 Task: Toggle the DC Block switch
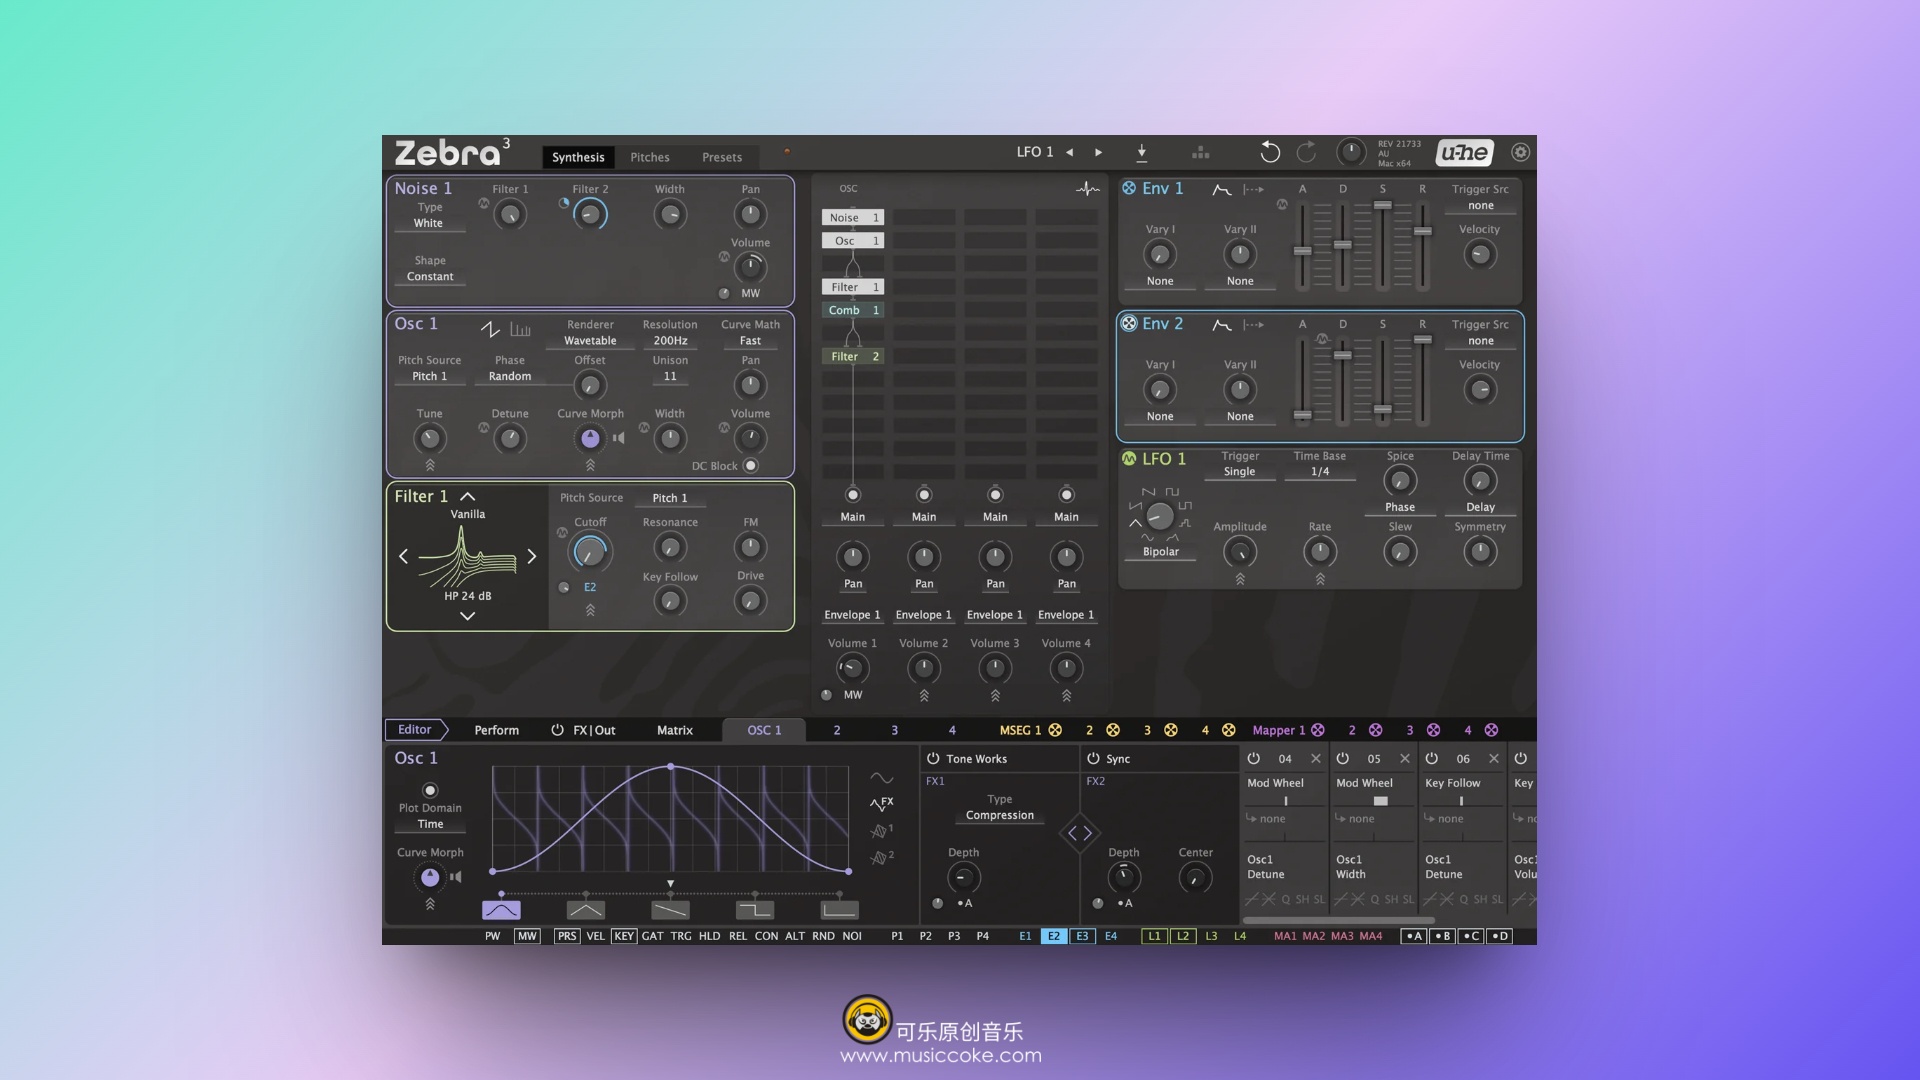pos(751,466)
